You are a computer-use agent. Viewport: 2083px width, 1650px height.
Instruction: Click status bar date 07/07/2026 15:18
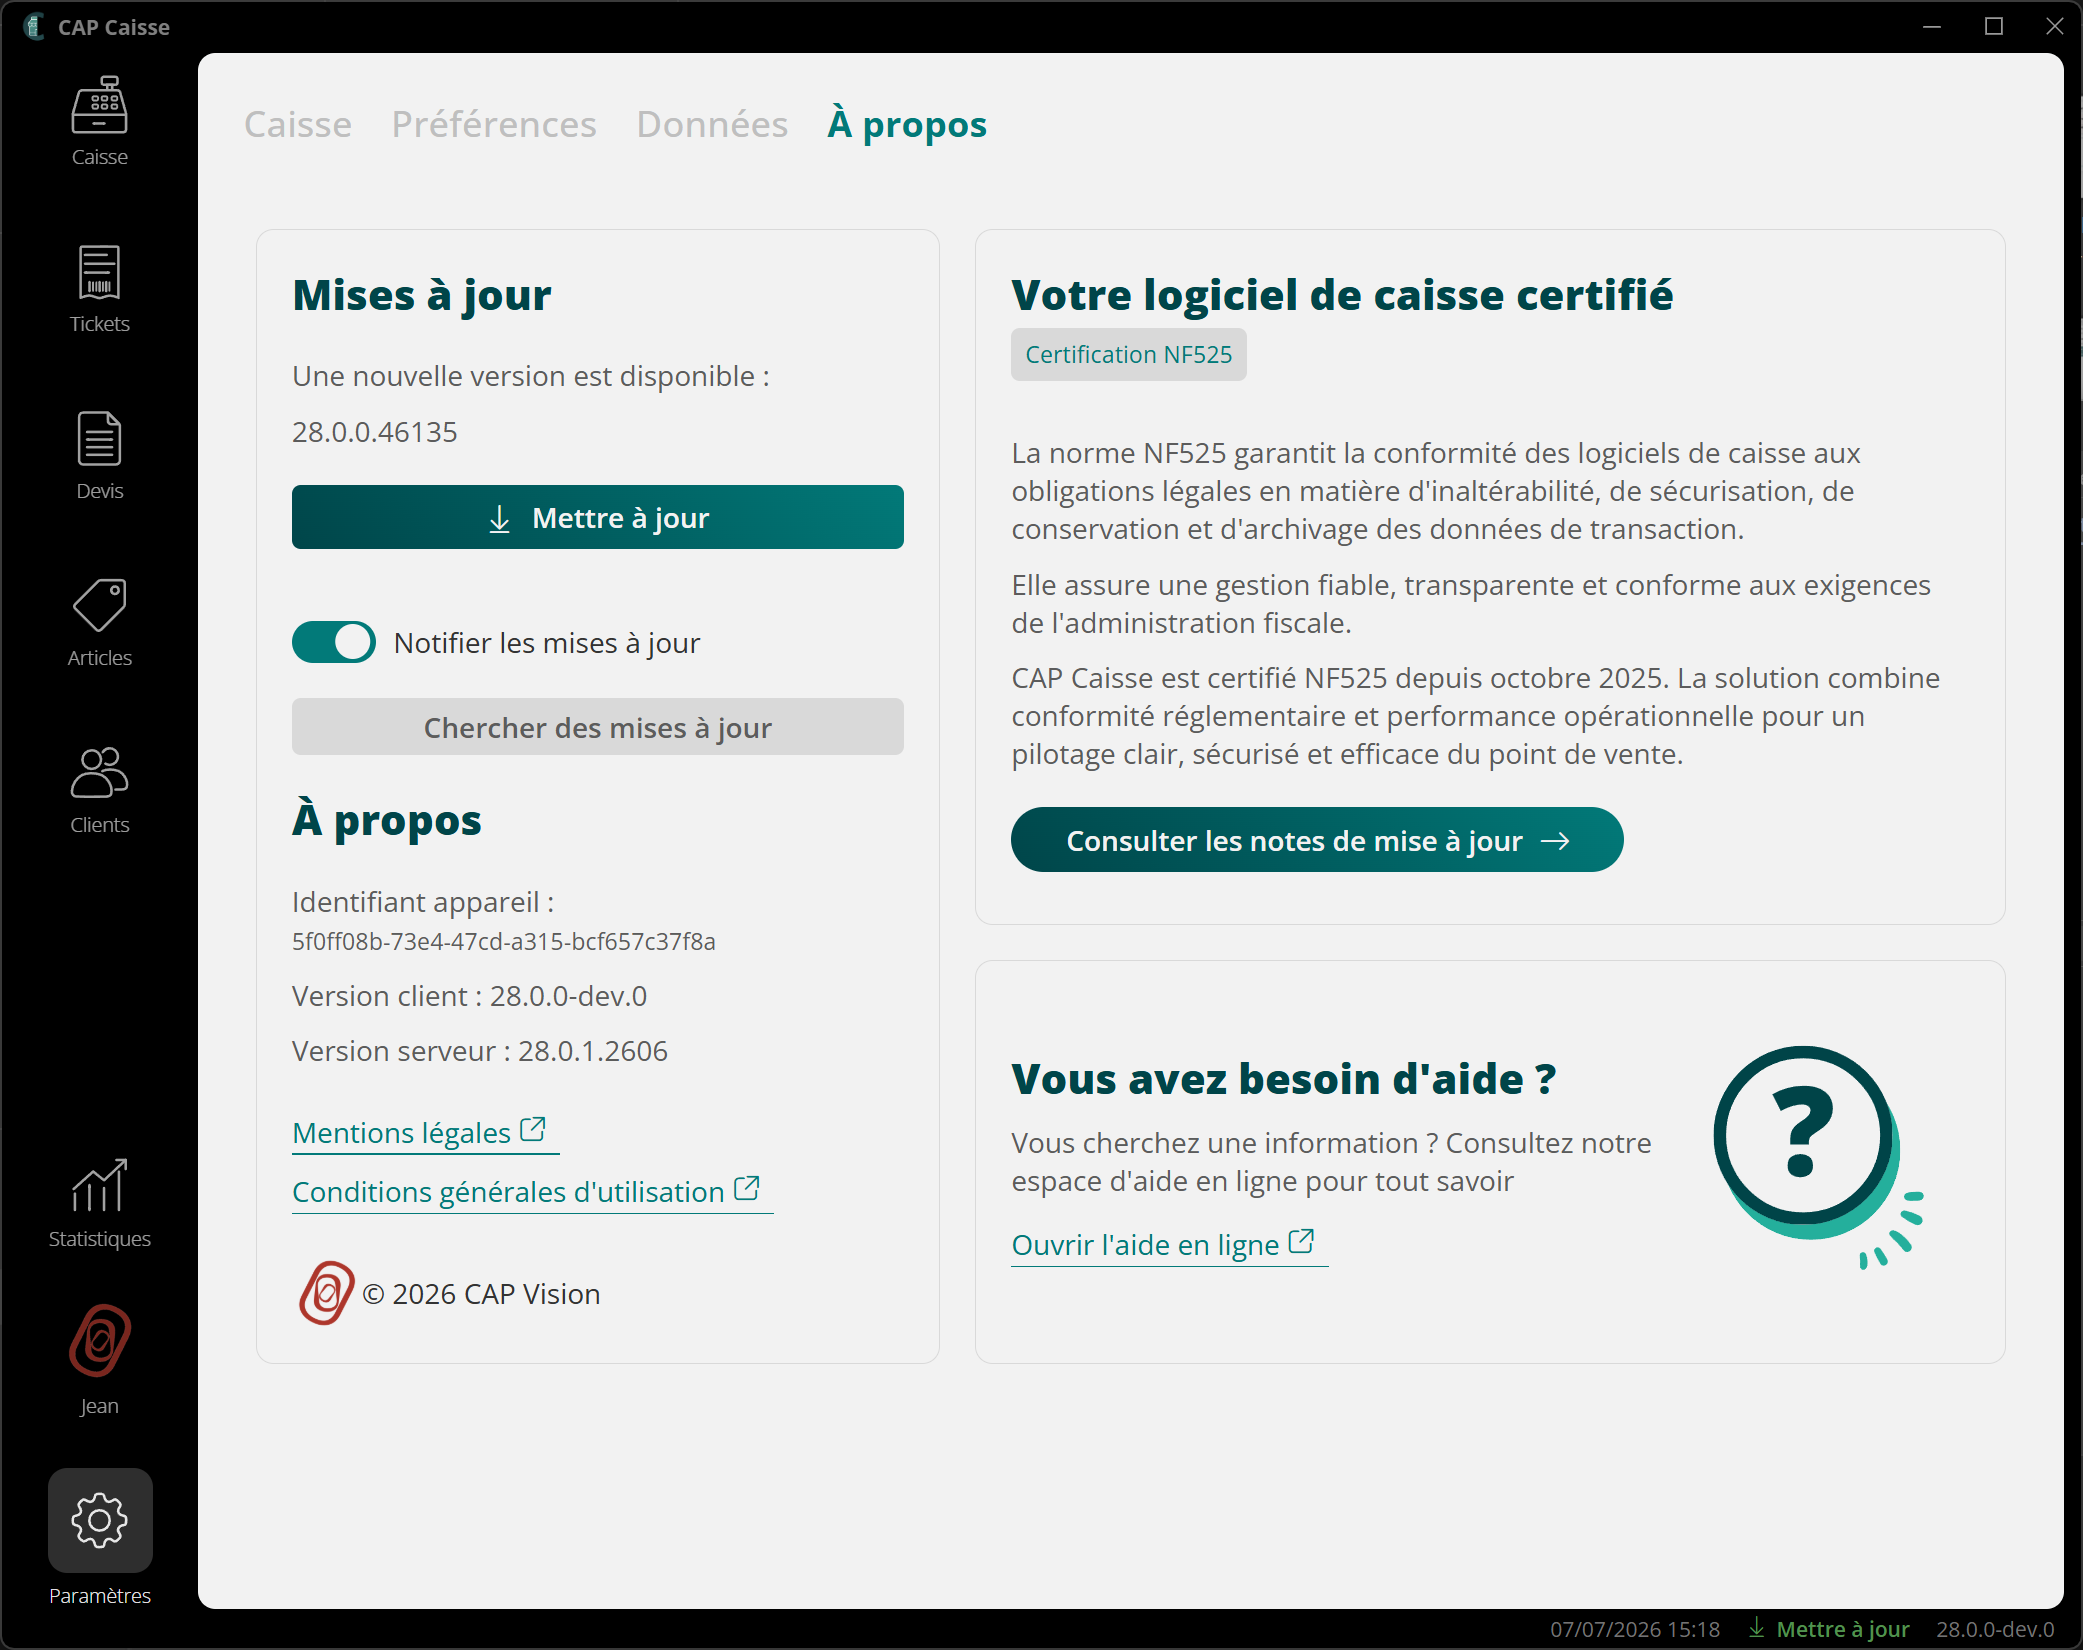pos(1635,1629)
